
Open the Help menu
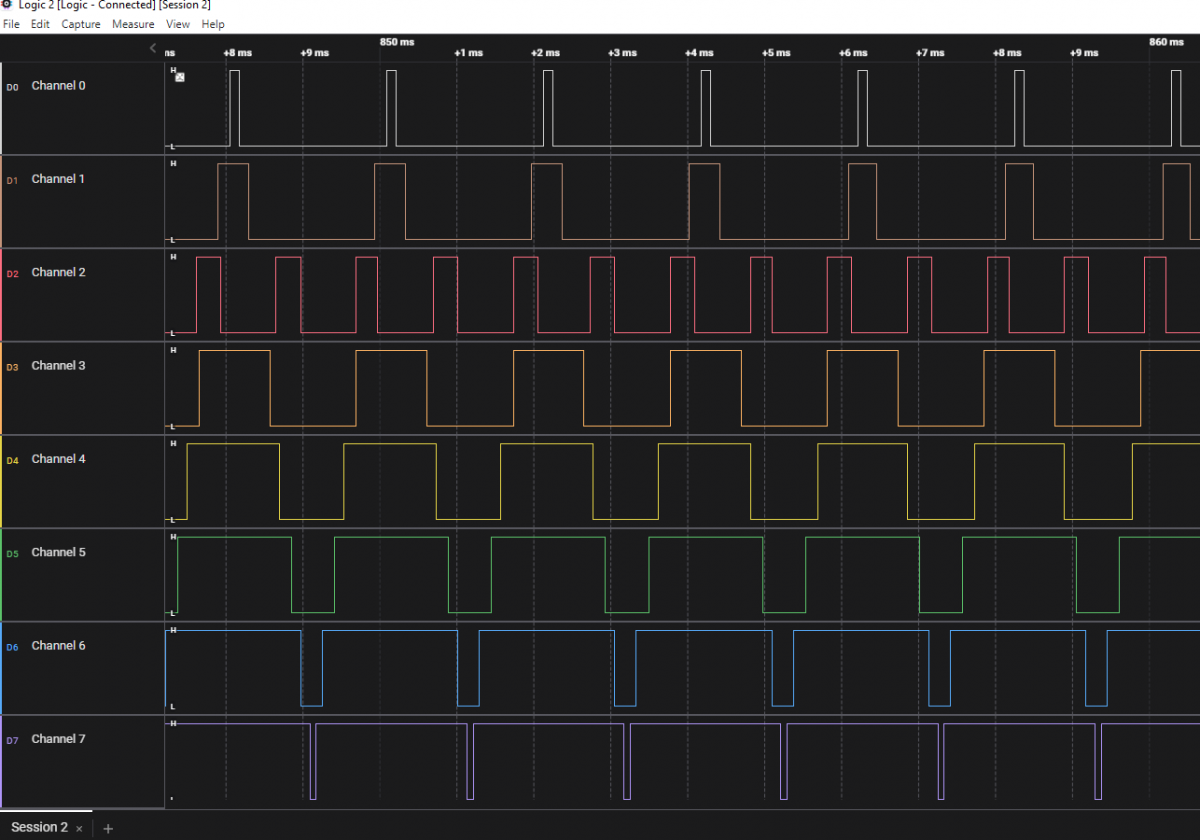click(213, 24)
